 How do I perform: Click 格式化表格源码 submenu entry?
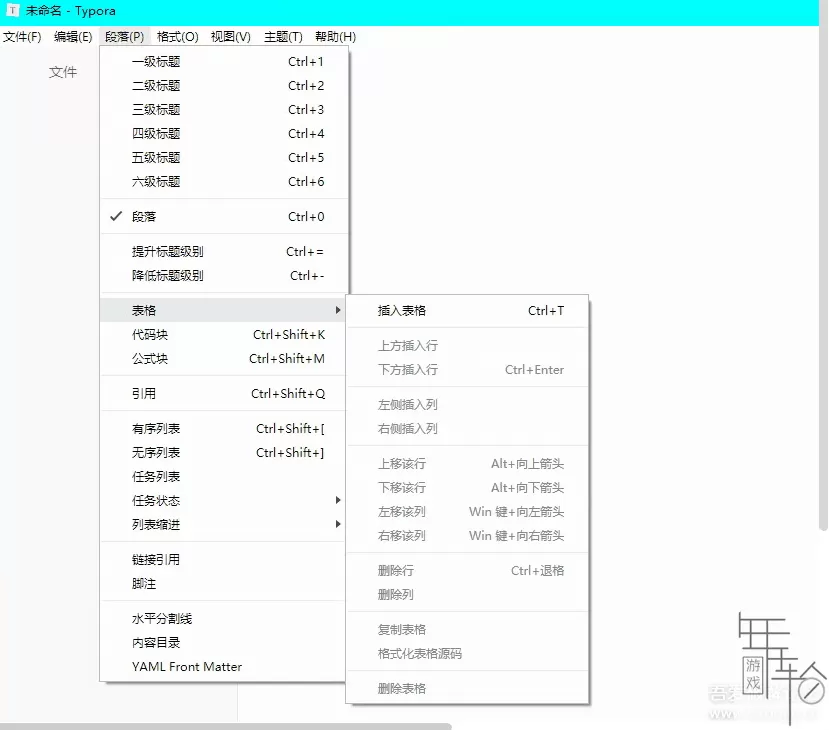pyautogui.click(x=467, y=653)
